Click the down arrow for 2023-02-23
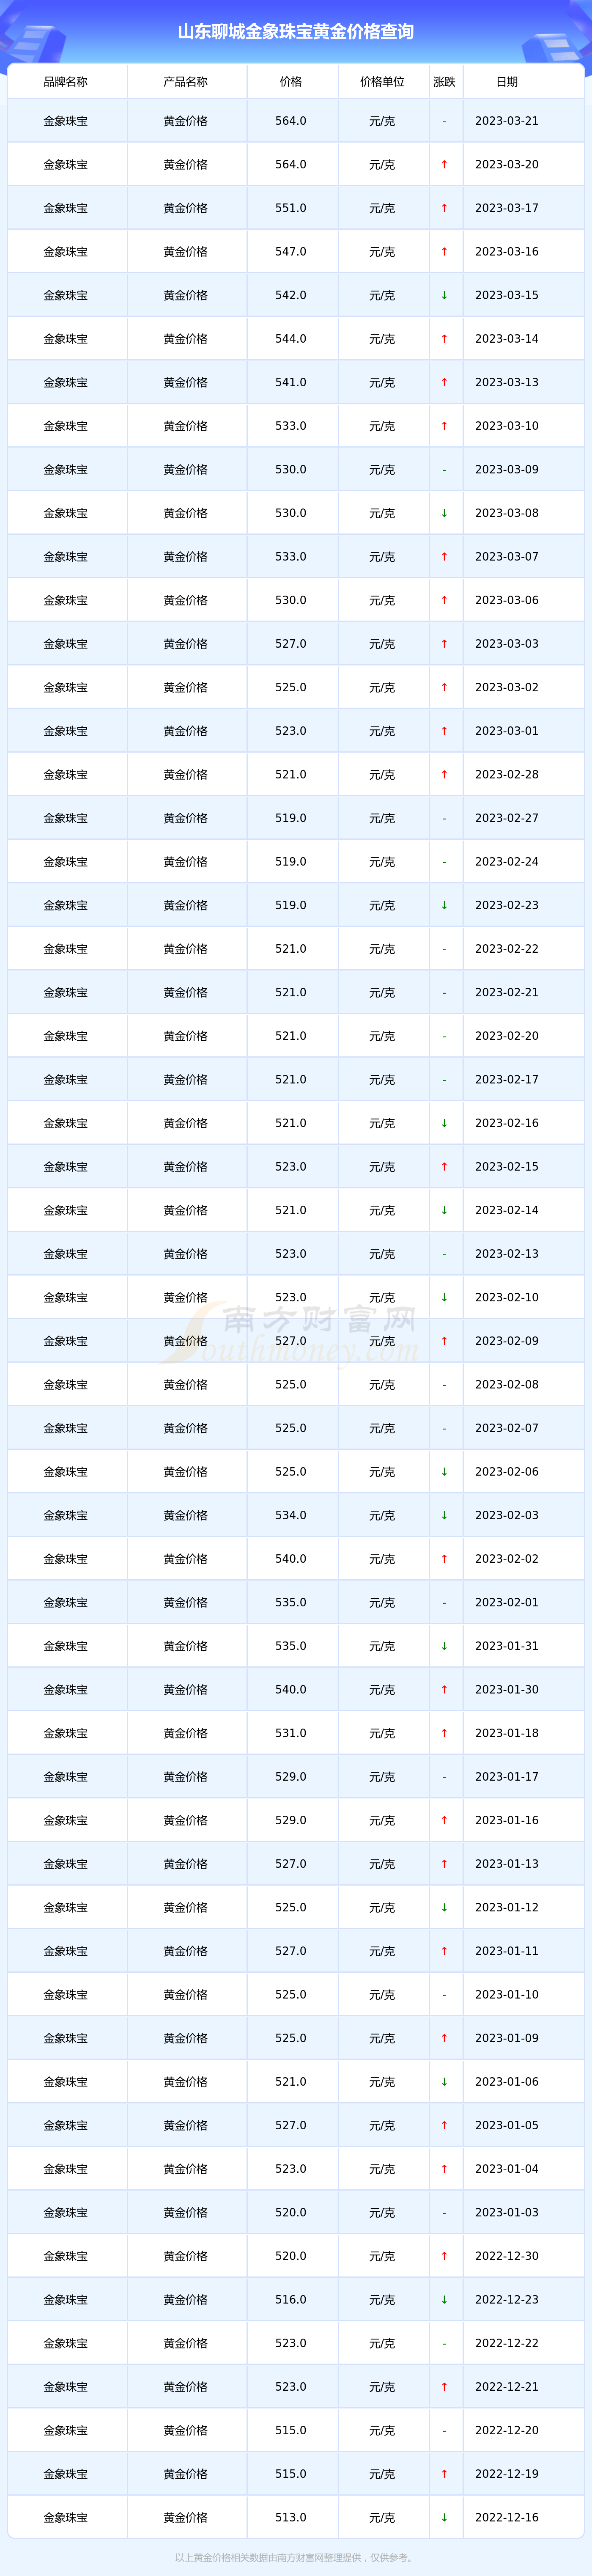Image resolution: width=592 pixels, height=2576 pixels. [x=445, y=905]
